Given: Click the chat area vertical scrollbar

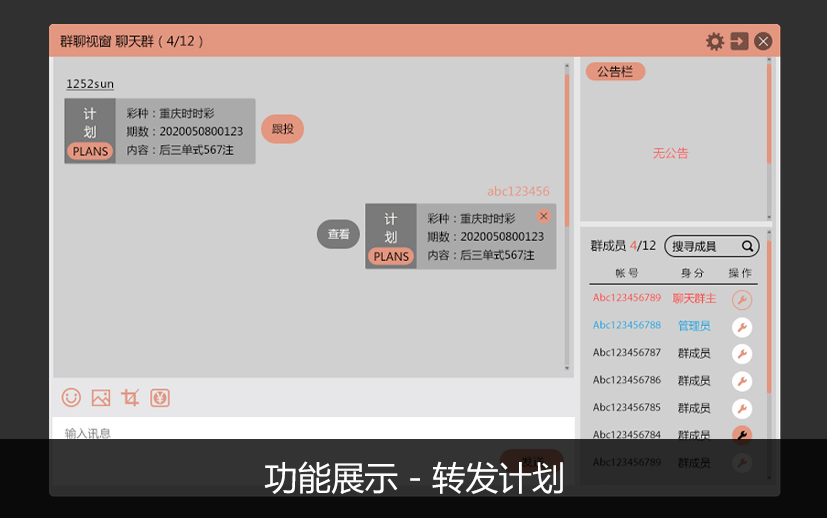Looking at the screenshot, I should point(567,150).
